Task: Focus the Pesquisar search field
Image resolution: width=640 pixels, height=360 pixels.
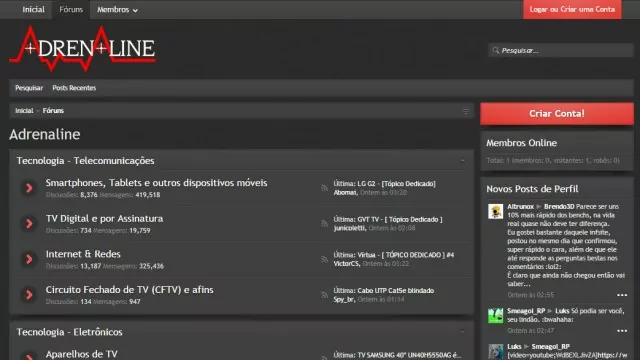Action: pyautogui.click(x=561, y=51)
